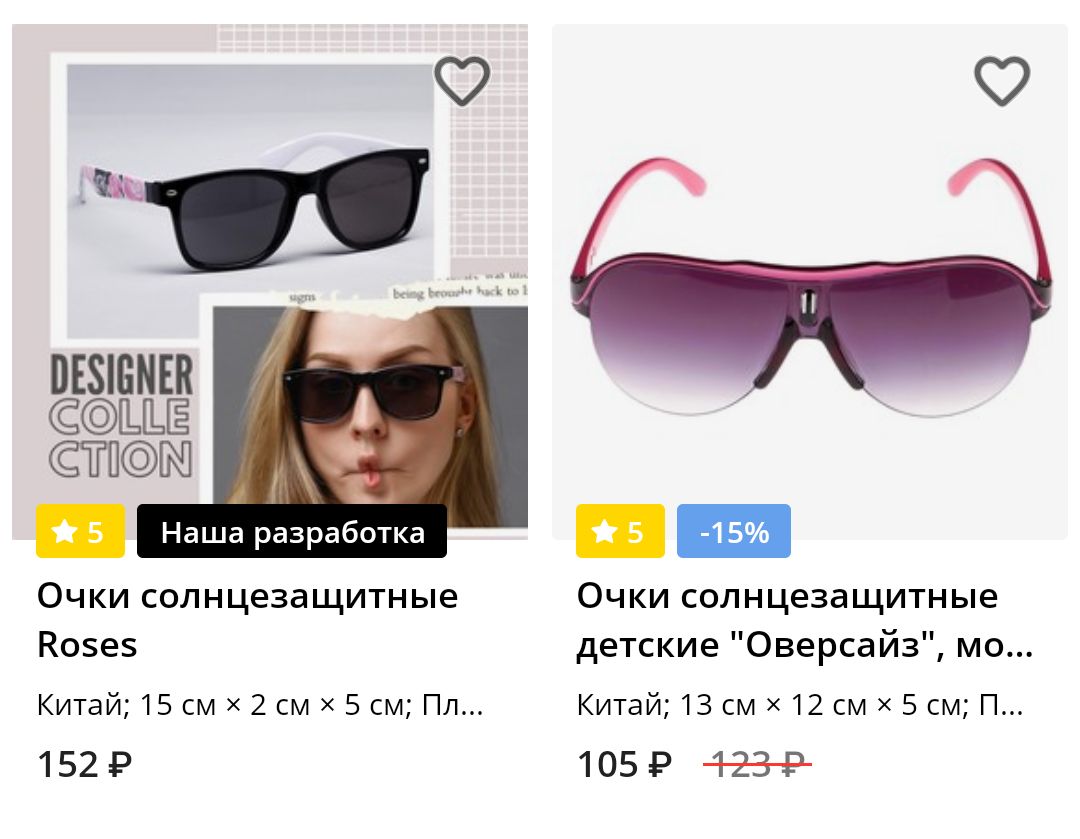Click the Roses product specs line 'Китай; 15 см'
The width and height of the screenshot is (1080, 839).
(260, 705)
